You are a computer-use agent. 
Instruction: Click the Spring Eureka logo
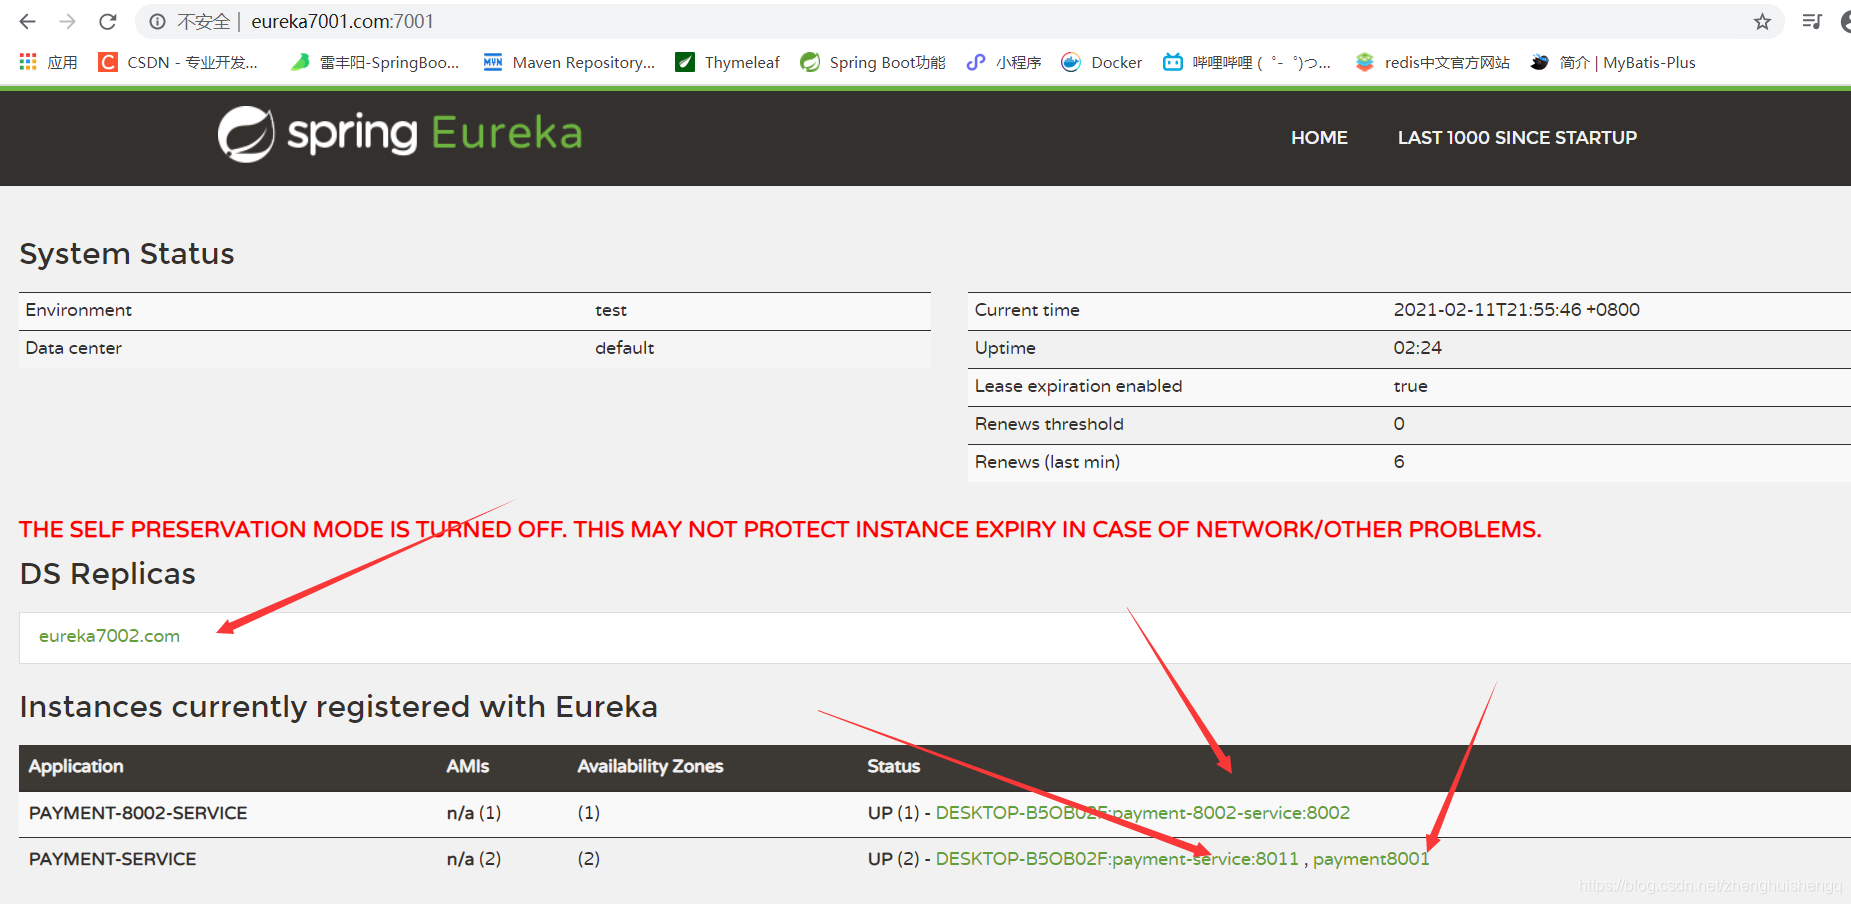pyautogui.click(x=400, y=133)
